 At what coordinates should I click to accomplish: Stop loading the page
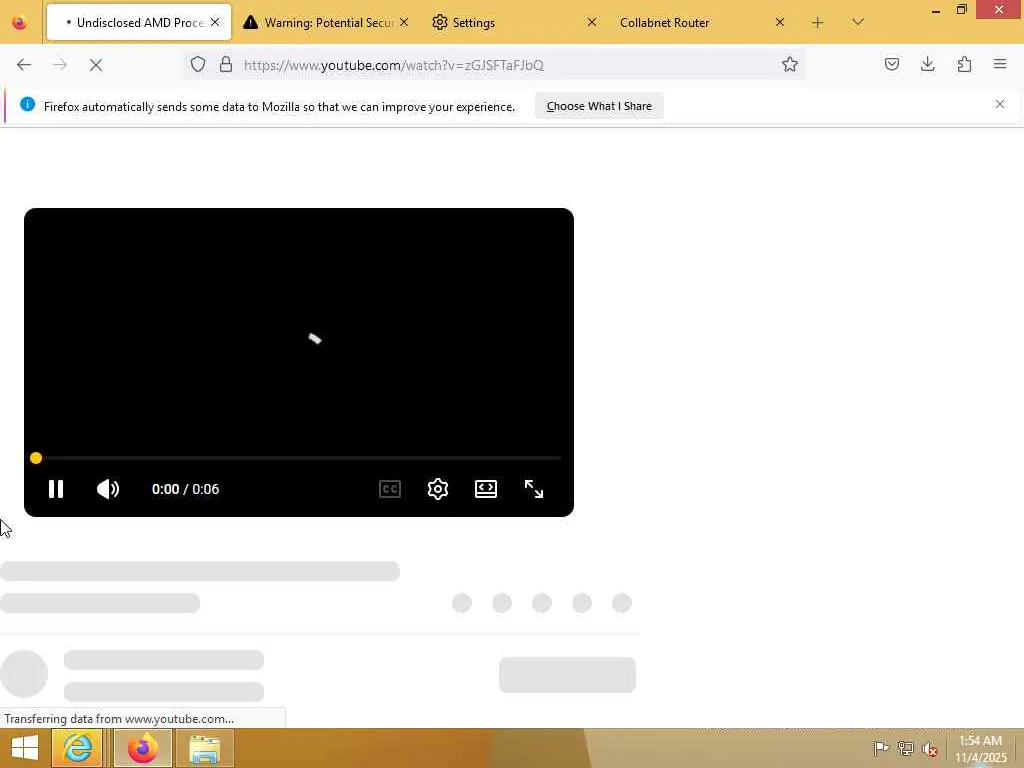click(x=96, y=65)
